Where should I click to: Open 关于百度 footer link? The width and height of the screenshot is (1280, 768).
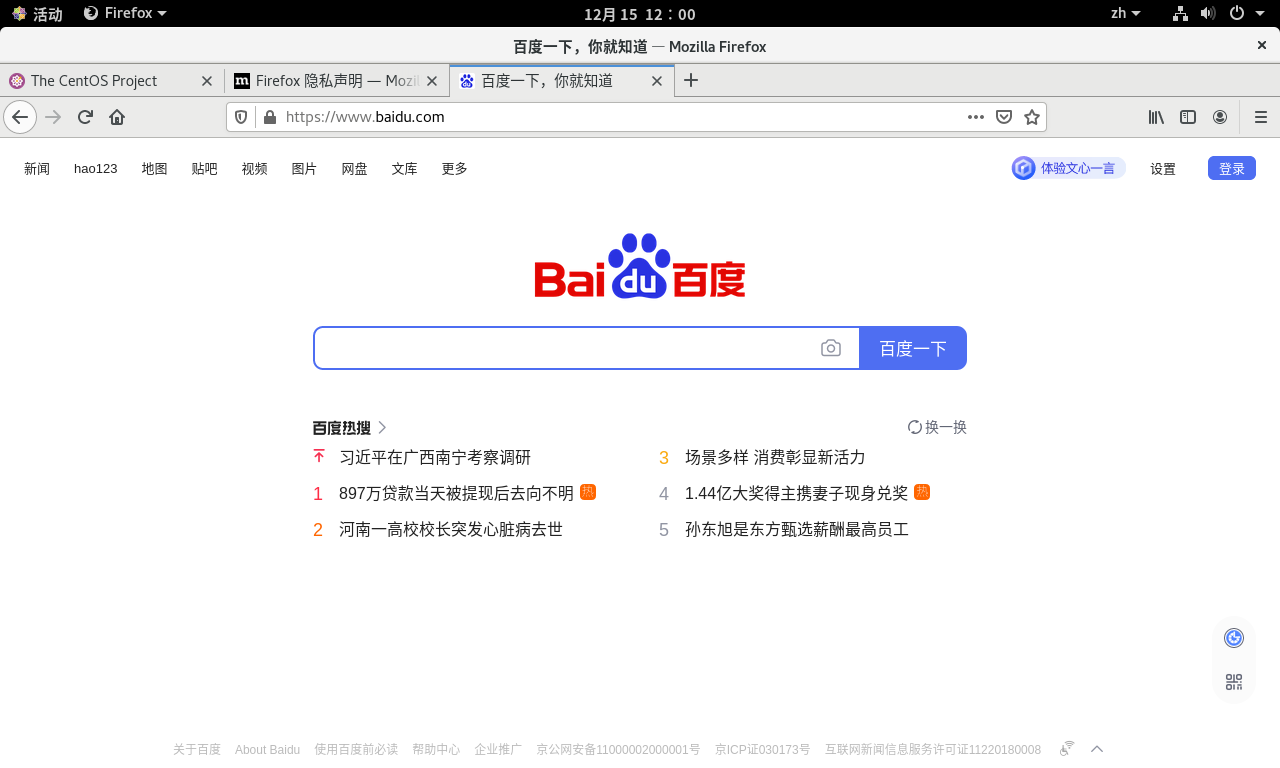(197, 749)
